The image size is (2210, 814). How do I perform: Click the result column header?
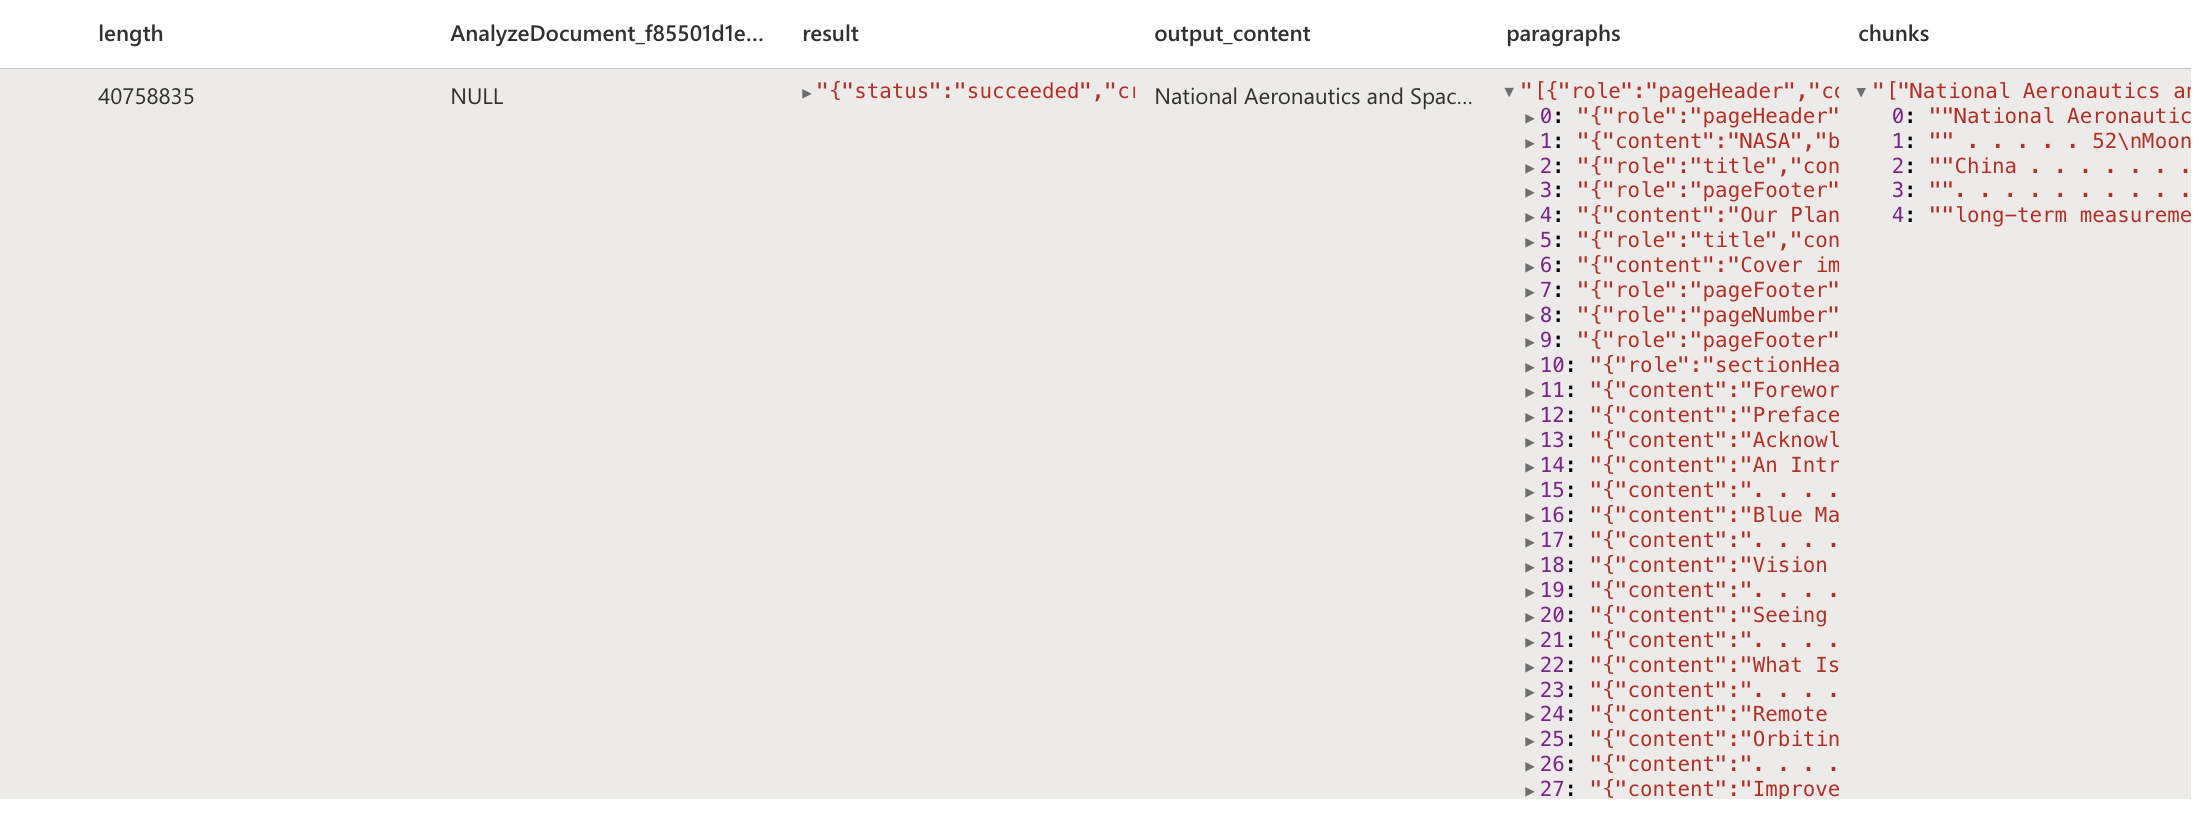click(830, 34)
